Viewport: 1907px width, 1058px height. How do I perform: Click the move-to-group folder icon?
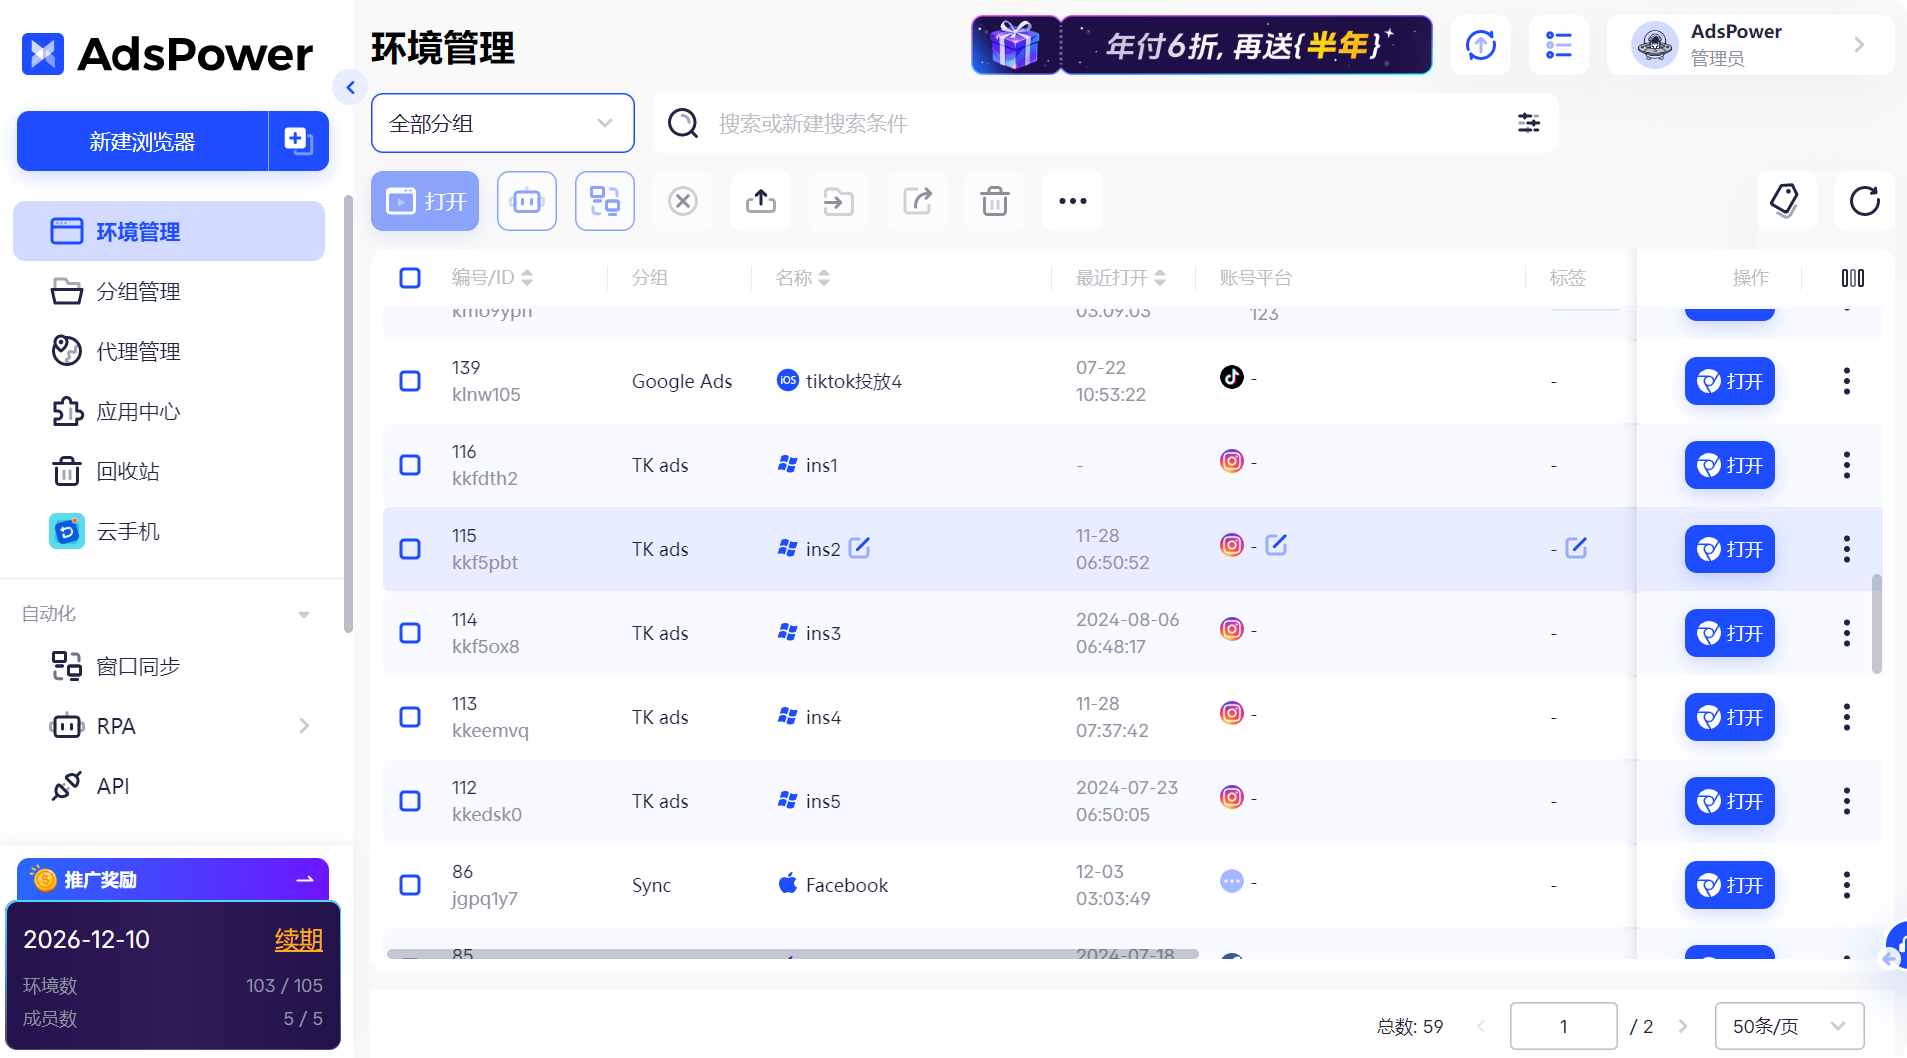838,200
